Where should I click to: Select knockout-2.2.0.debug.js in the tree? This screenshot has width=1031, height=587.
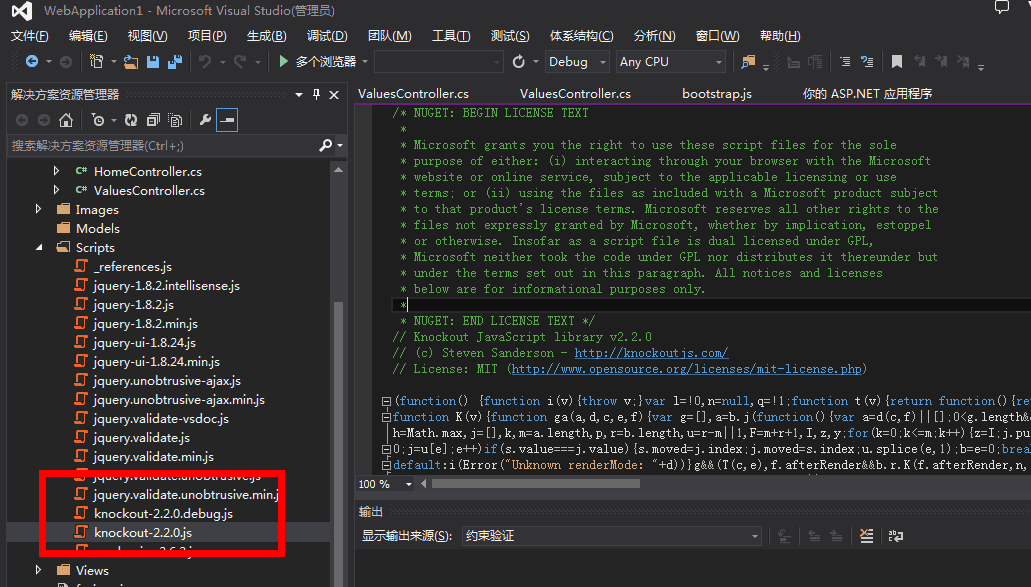tap(163, 513)
